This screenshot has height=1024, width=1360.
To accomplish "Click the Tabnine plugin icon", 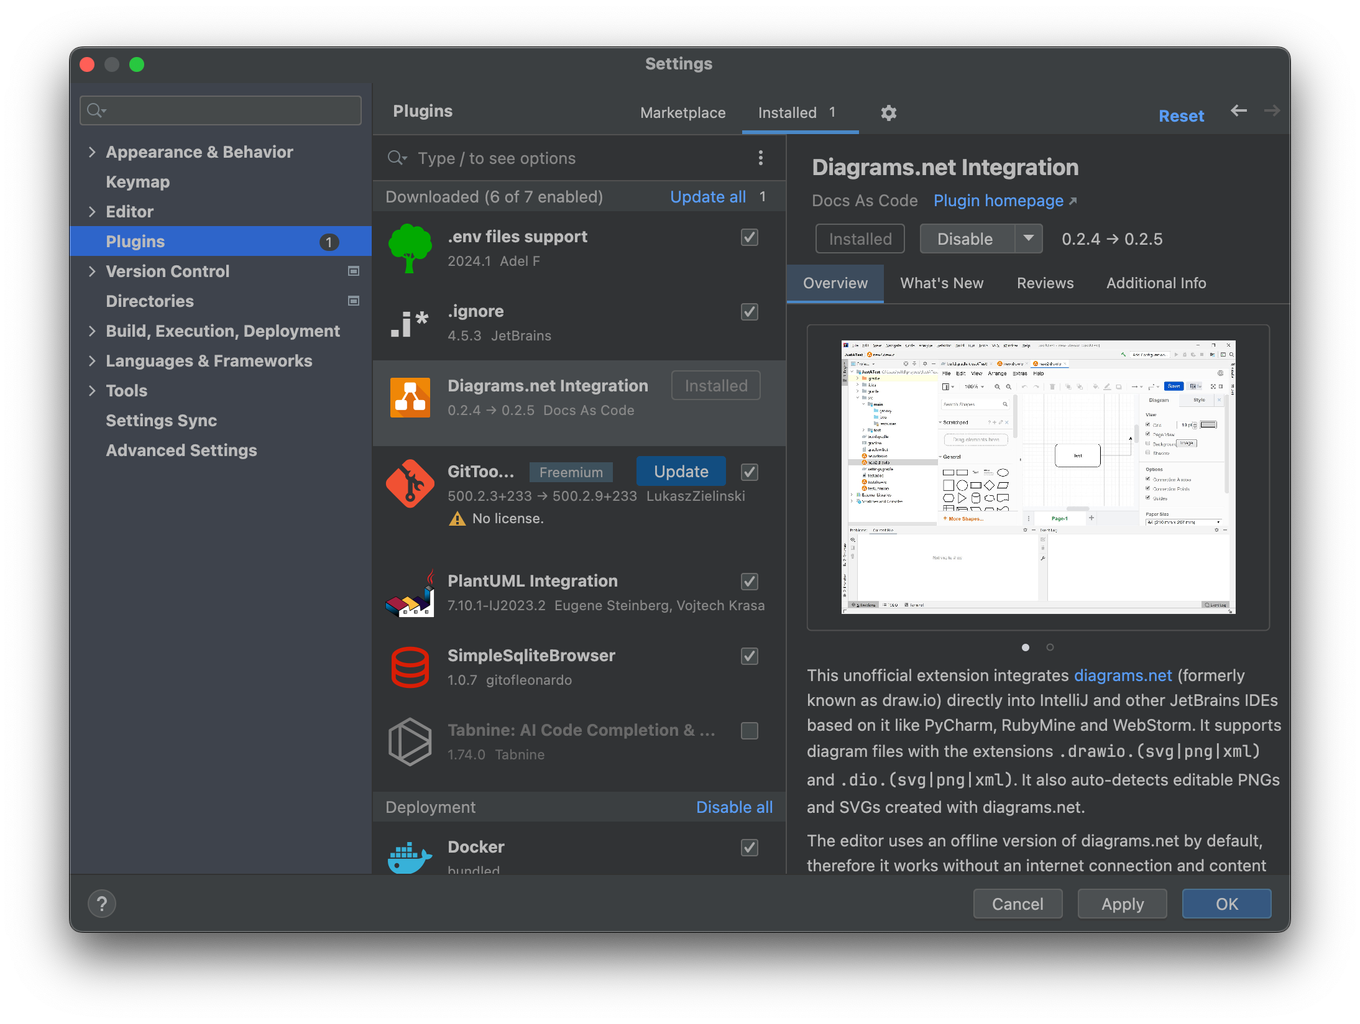I will pyautogui.click(x=410, y=742).
